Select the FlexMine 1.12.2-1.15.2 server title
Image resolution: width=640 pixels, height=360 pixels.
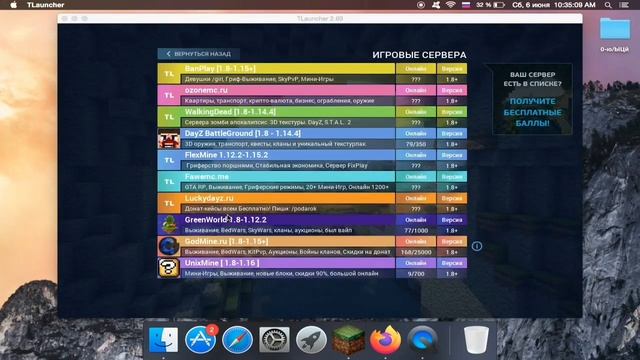coord(226,155)
